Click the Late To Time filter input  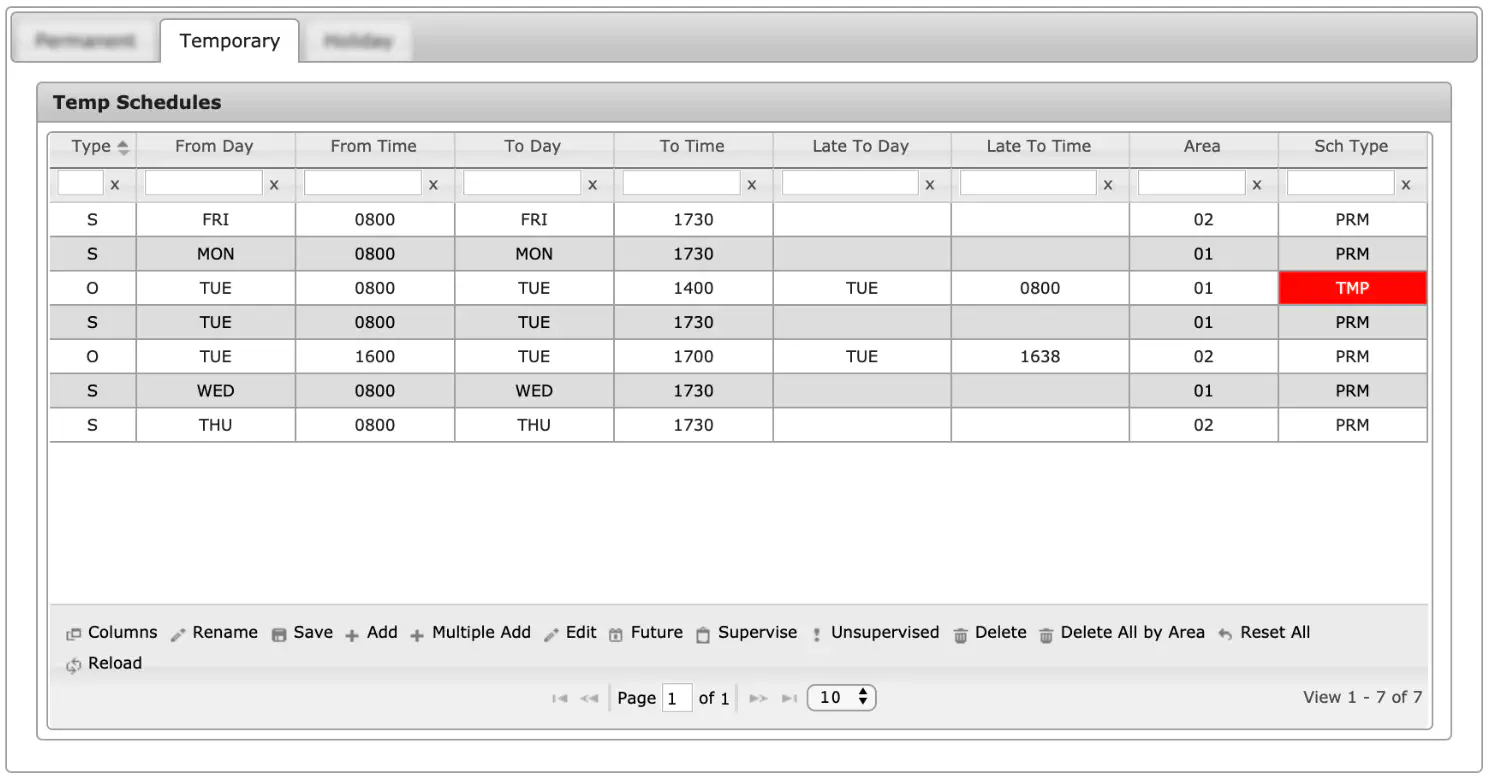tap(1028, 183)
